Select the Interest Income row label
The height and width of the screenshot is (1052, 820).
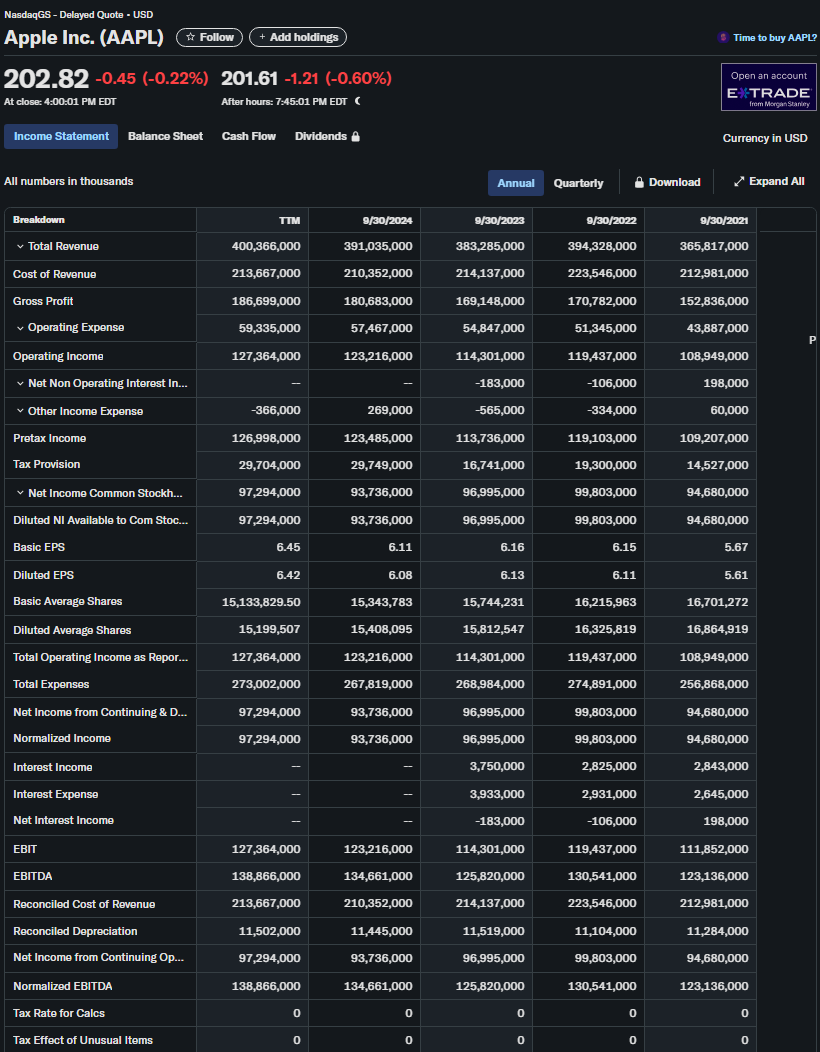pos(52,768)
